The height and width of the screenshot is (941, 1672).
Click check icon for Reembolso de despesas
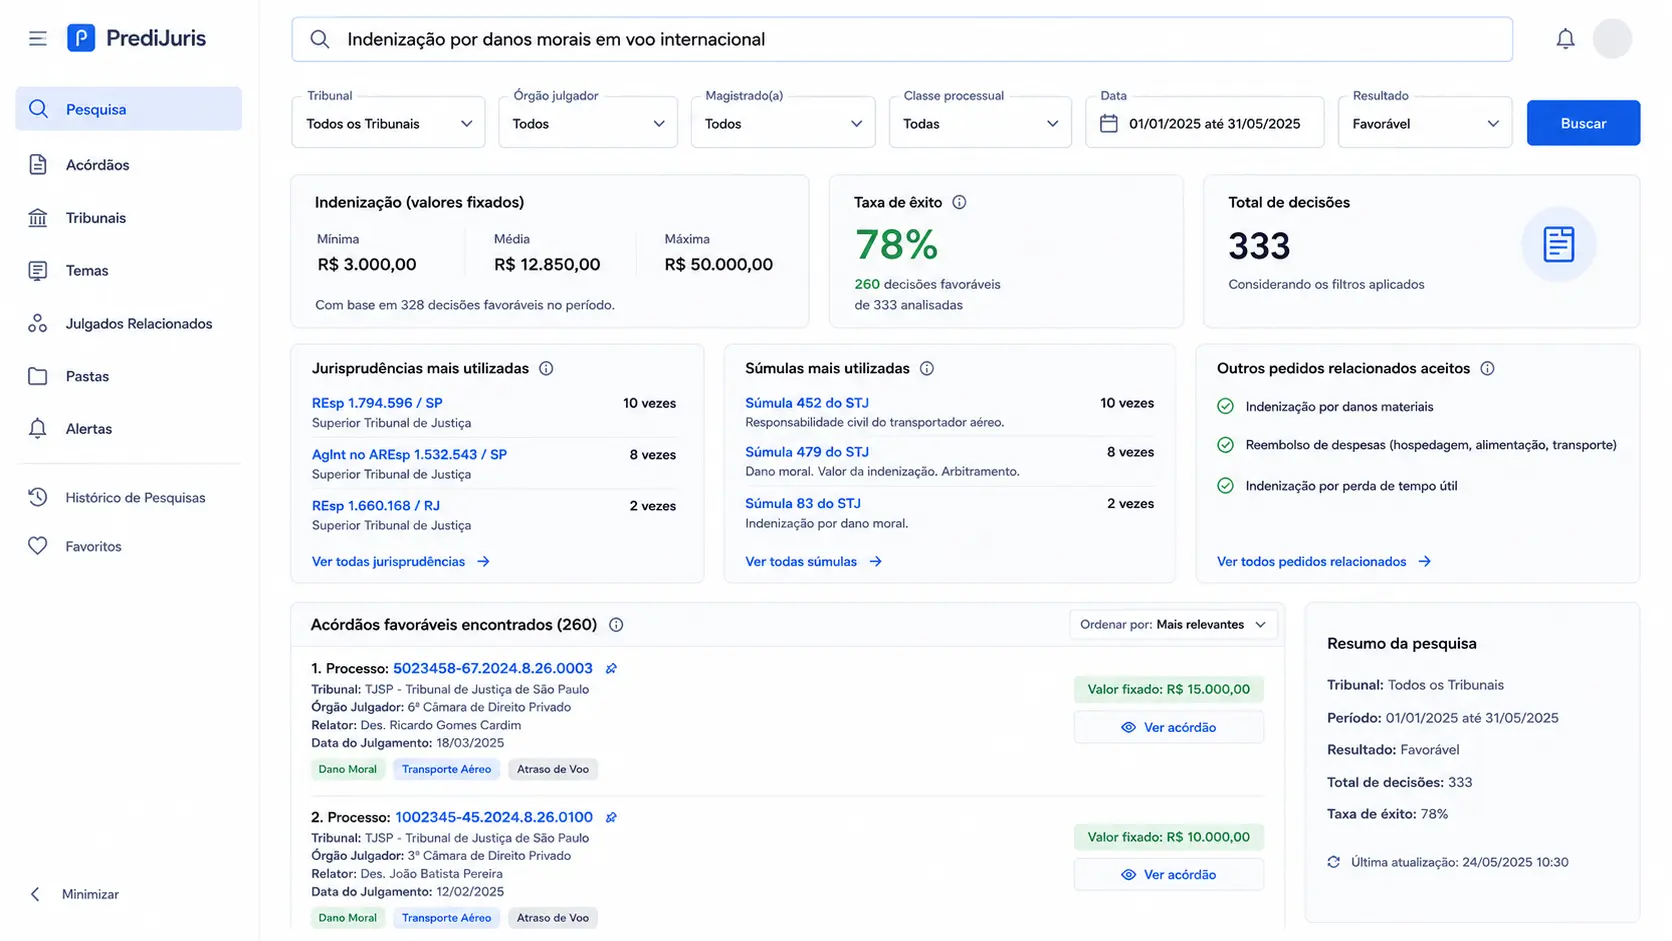(x=1225, y=445)
